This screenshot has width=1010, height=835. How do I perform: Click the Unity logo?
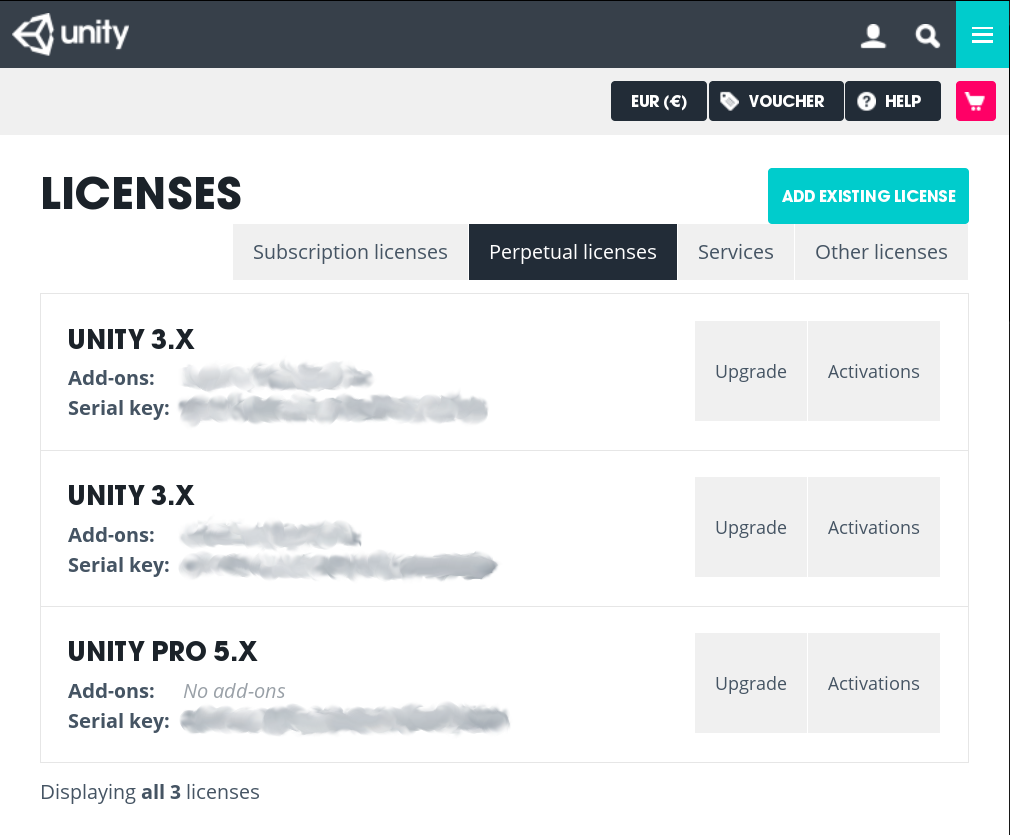click(x=71, y=34)
